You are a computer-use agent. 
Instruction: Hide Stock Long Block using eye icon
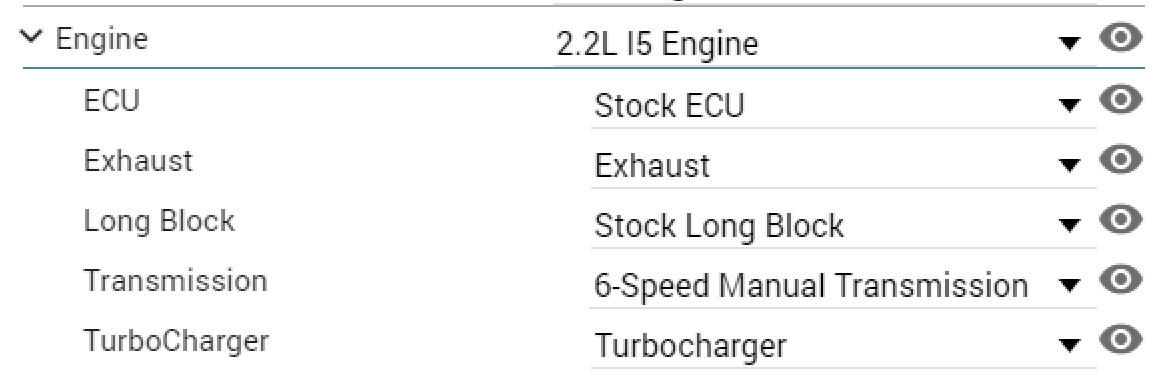(x=1121, y=219)
